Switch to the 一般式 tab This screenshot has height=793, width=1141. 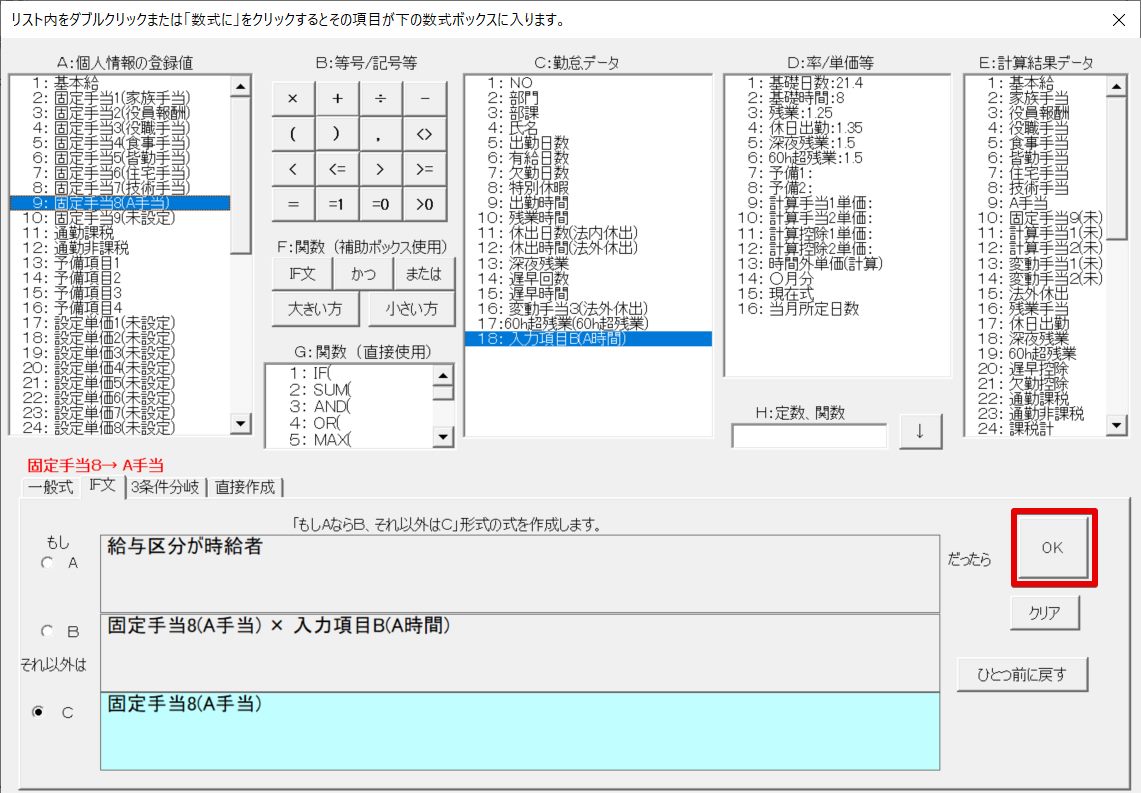pyautogui.click(x=50, y=488)
